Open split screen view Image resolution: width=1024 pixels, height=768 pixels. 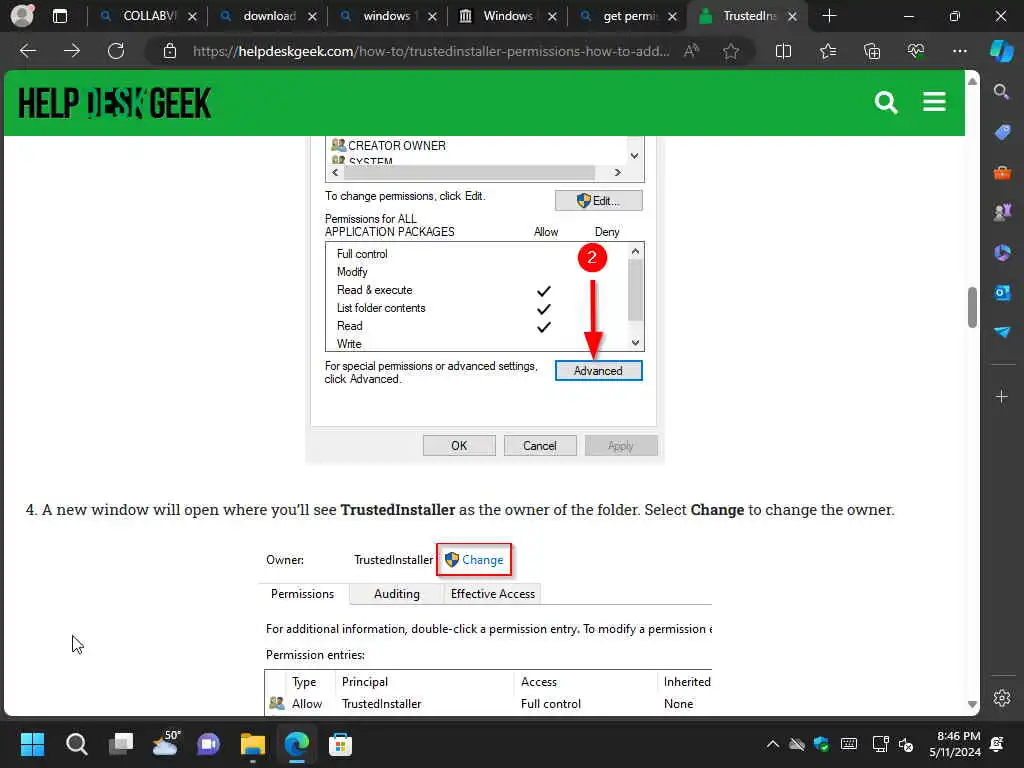[783, 51]
